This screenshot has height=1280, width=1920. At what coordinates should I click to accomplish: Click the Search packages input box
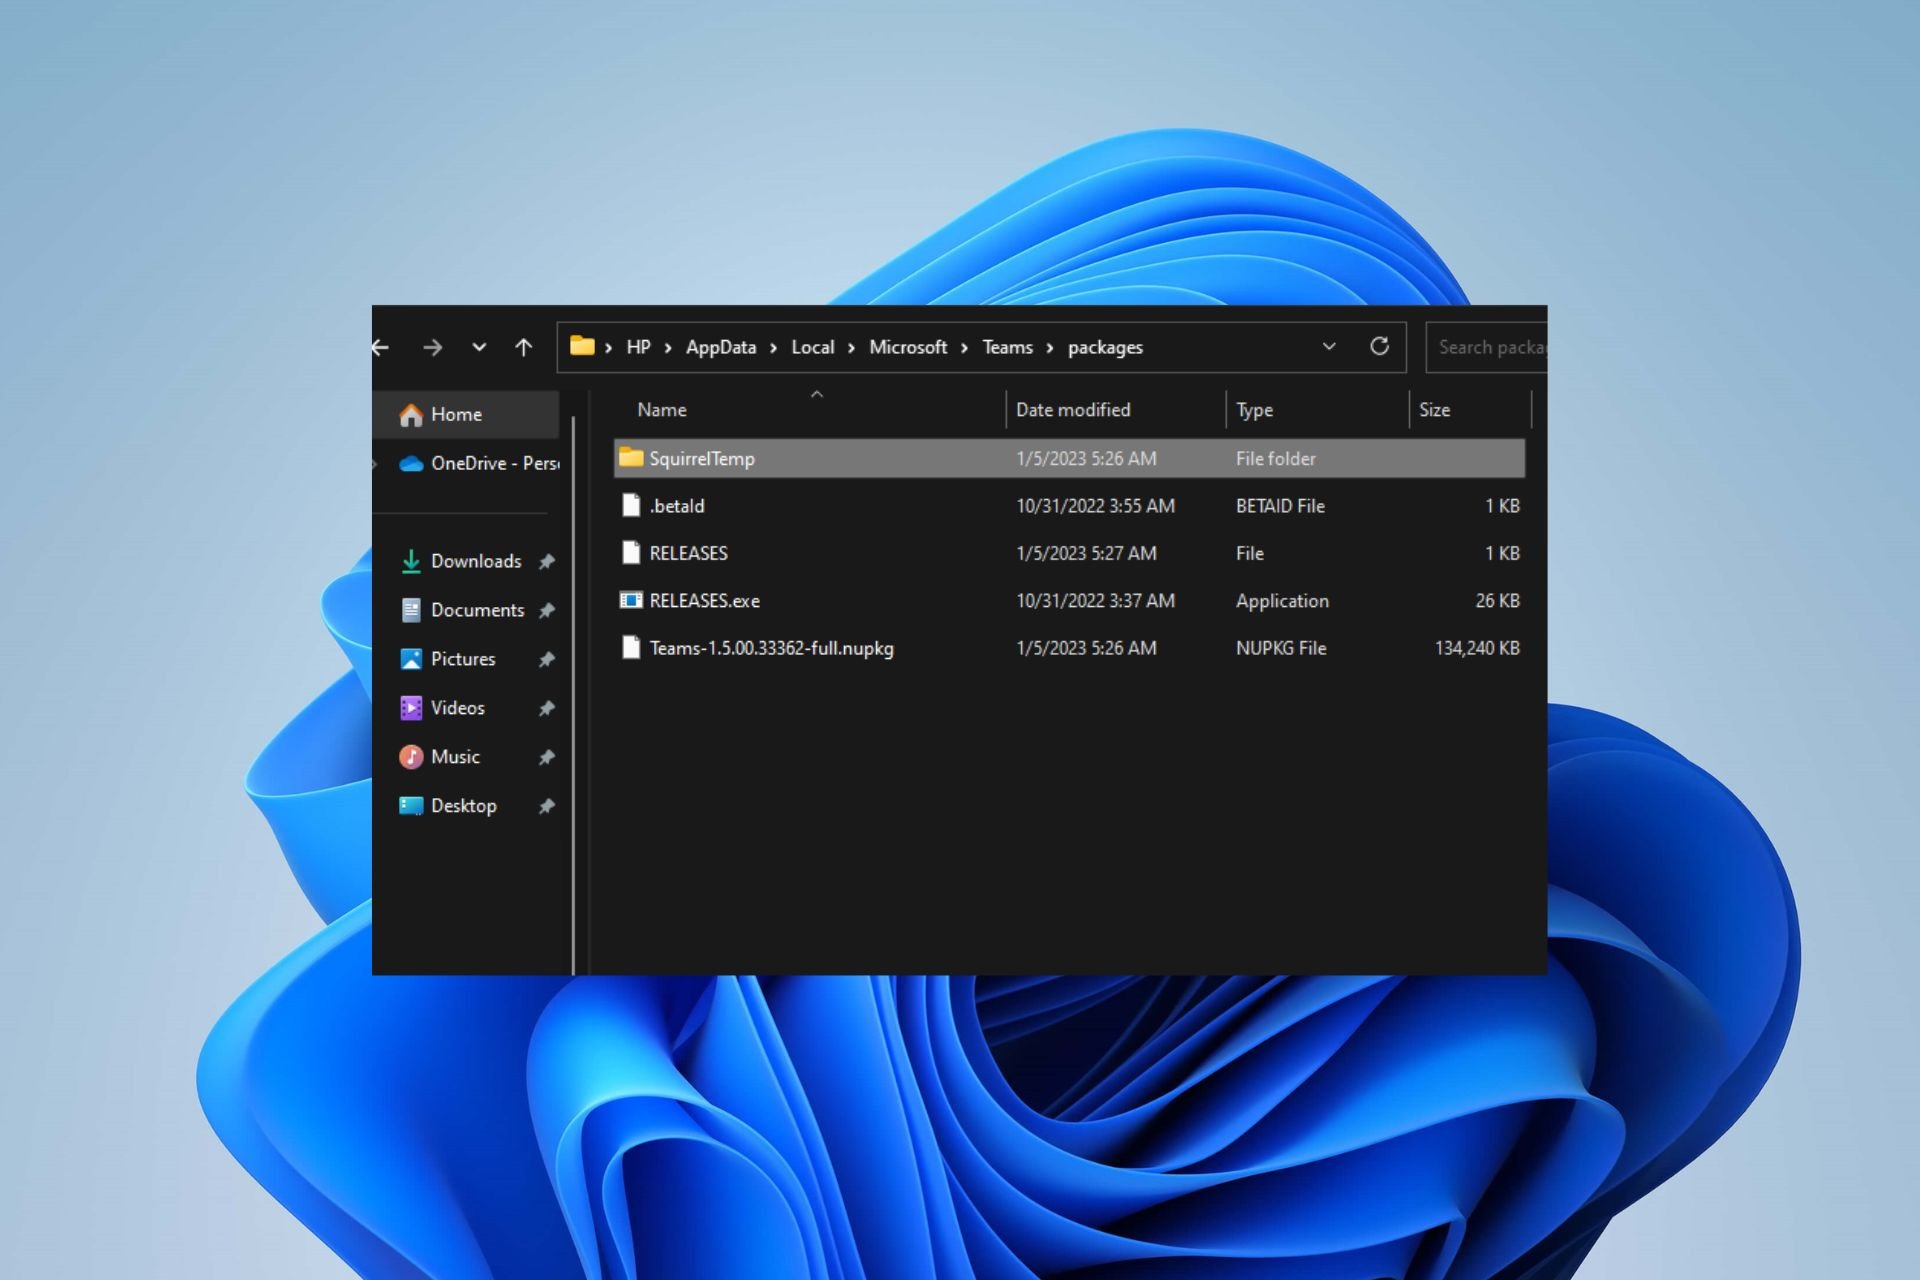pyautogui.click(x=1486, y=347)
